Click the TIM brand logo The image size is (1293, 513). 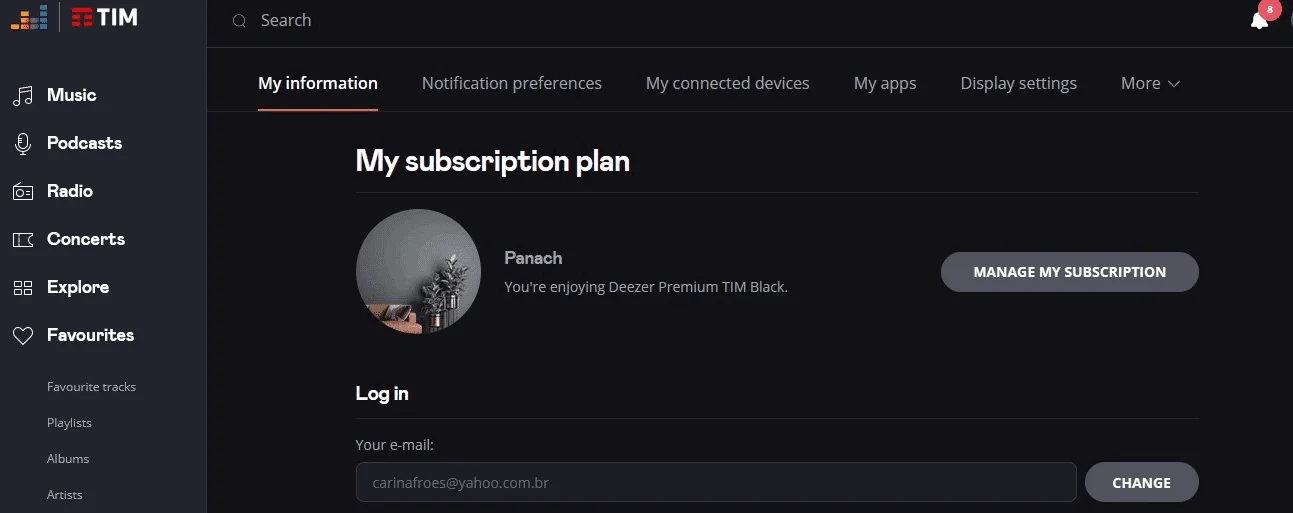[104, 17]
